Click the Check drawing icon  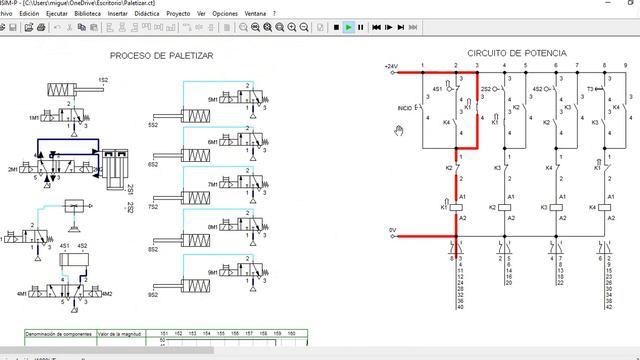[x=320, y=27]
